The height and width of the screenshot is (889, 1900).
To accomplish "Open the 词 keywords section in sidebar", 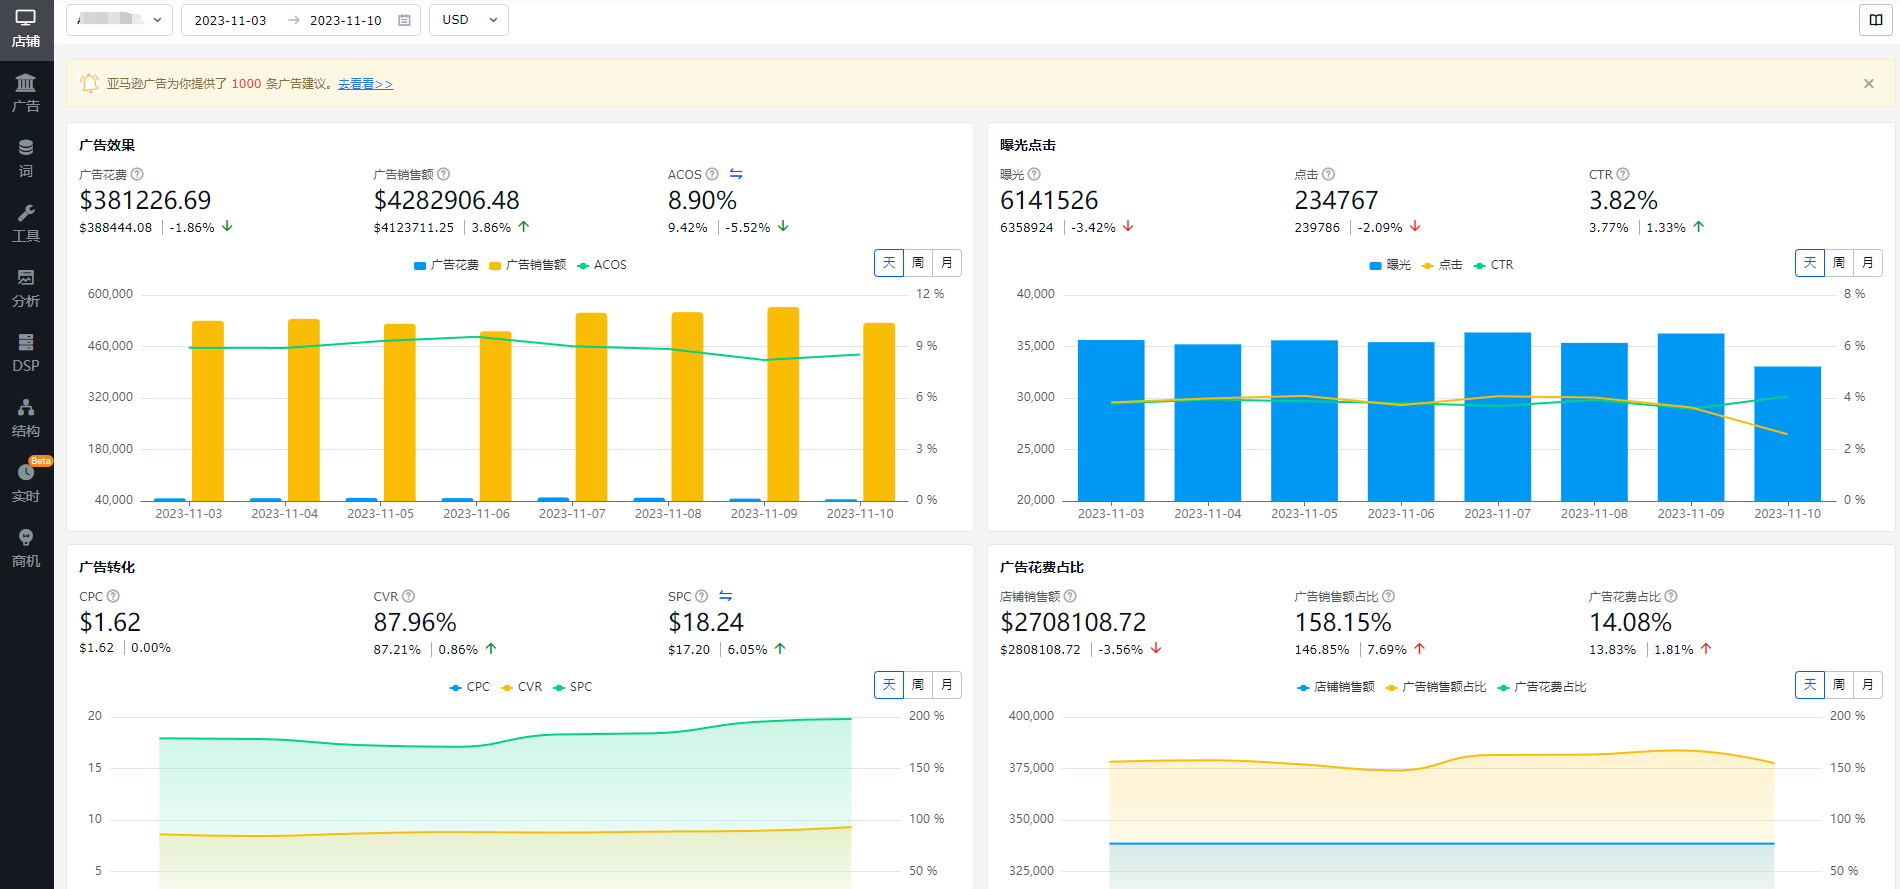I will click(26, 158).
